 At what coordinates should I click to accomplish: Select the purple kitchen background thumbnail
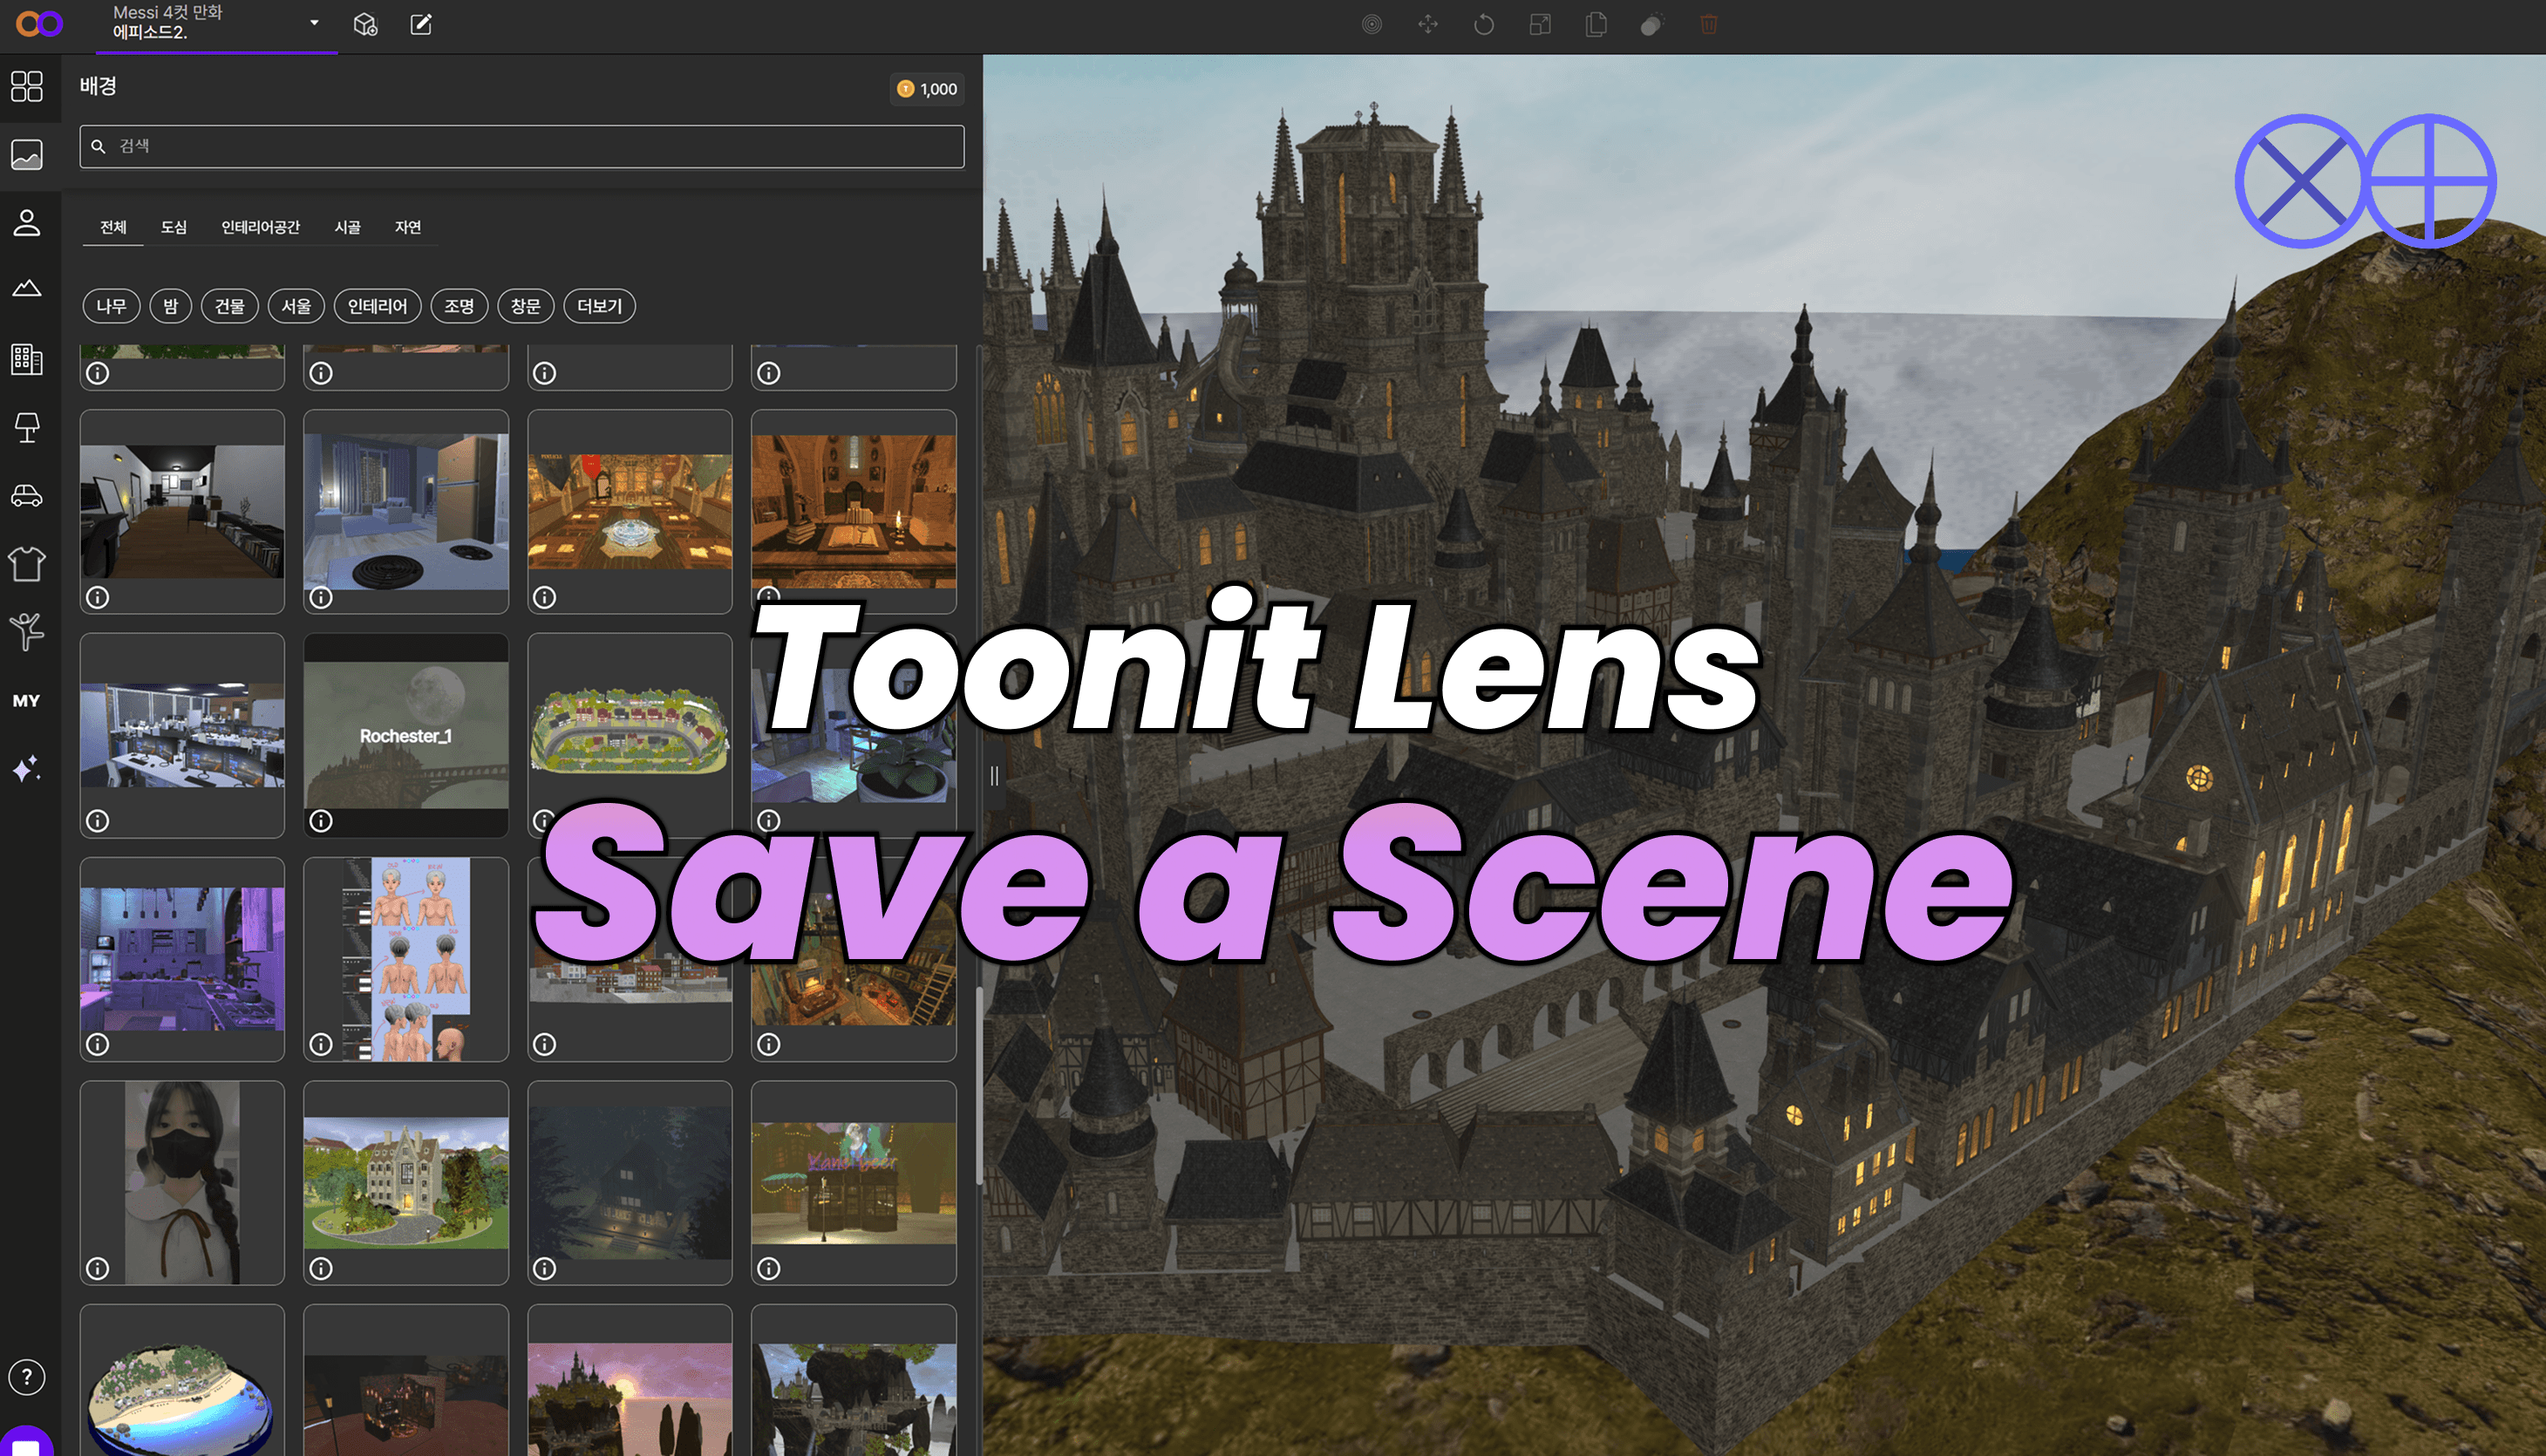coord(182,959)
